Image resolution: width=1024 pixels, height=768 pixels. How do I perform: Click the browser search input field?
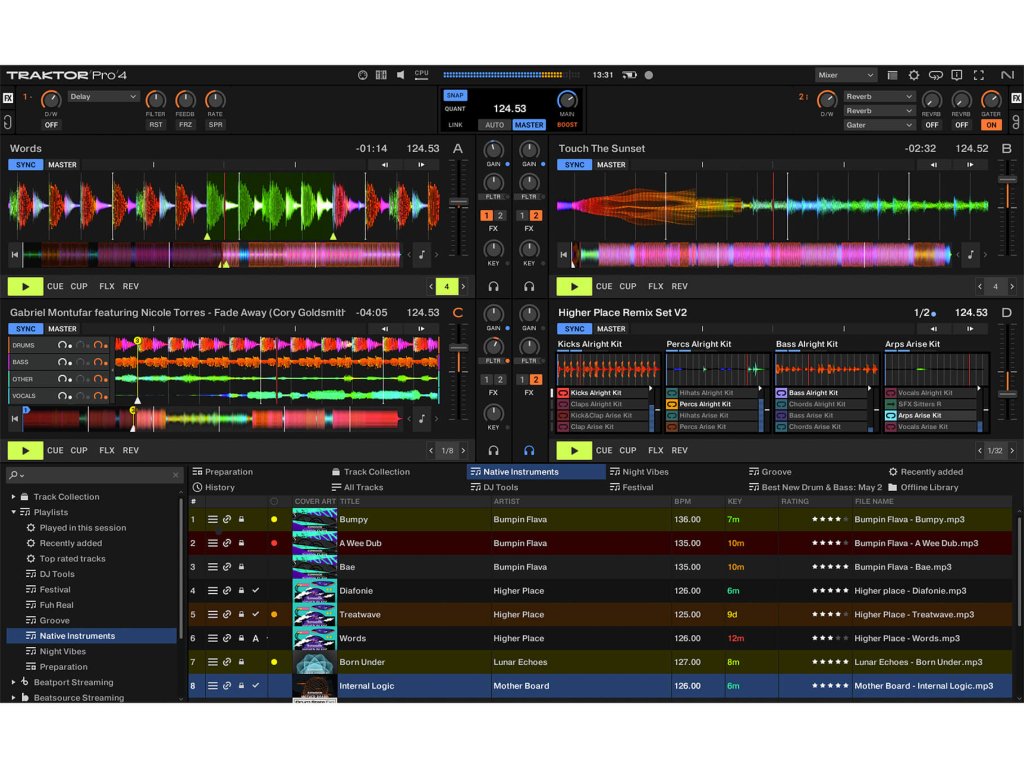pos(95,475)
